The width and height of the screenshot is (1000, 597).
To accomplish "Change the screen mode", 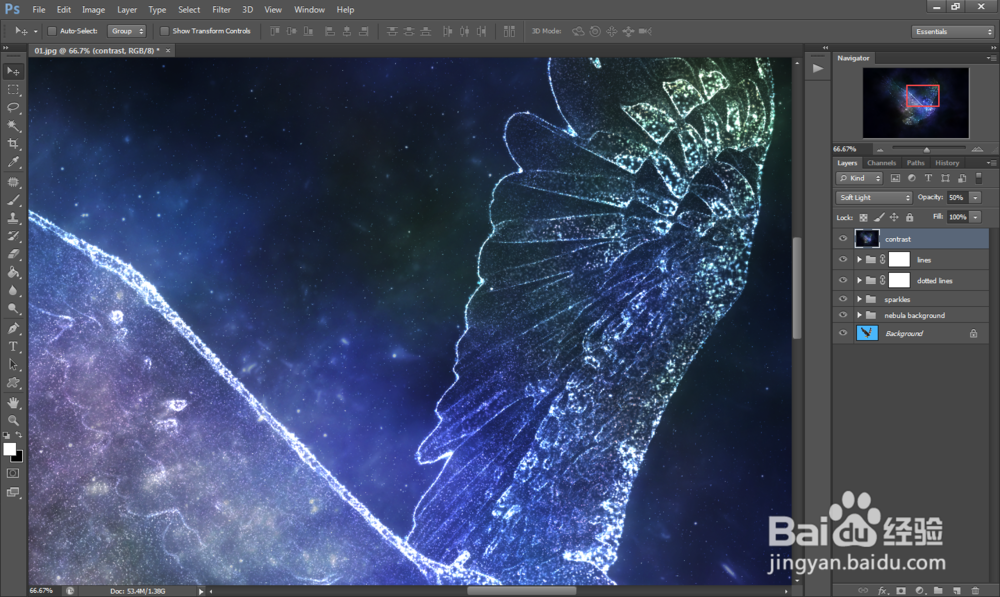I will pyautogui.click(x=13, y=492).
